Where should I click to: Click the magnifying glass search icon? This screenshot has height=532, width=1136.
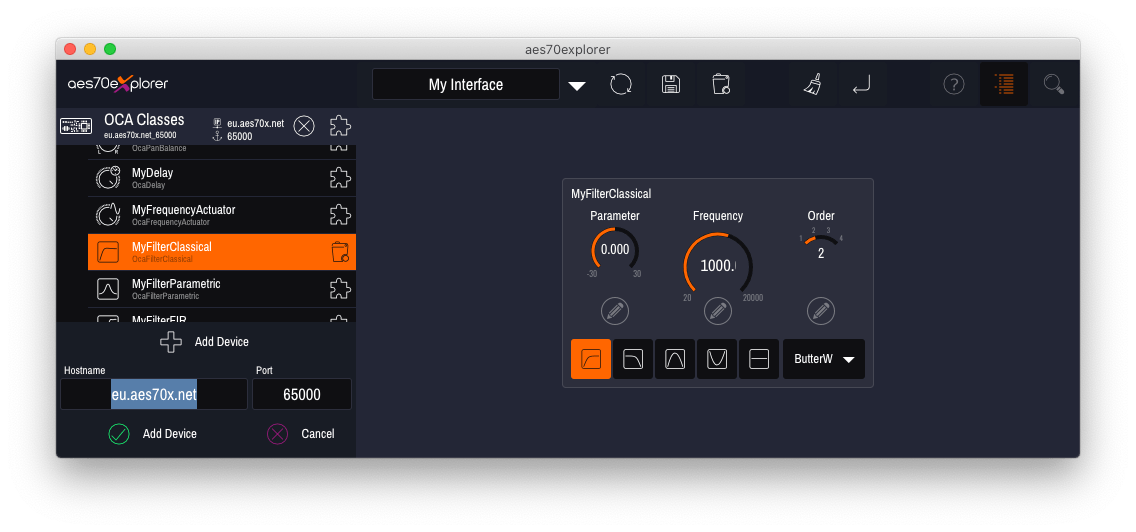pos(1053,85)
